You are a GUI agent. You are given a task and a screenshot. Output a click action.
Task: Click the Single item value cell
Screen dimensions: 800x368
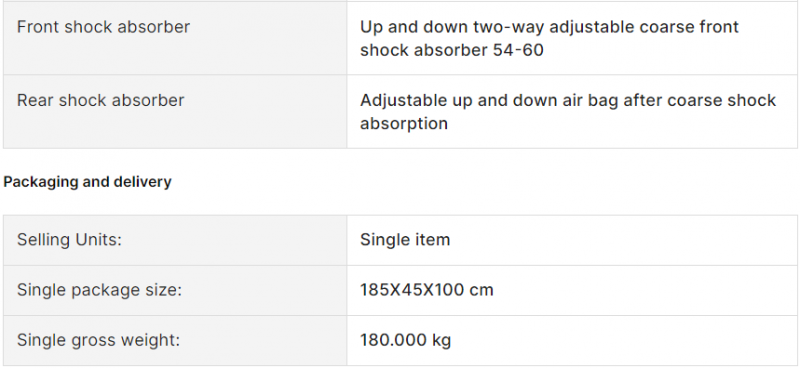pos(572,240)
